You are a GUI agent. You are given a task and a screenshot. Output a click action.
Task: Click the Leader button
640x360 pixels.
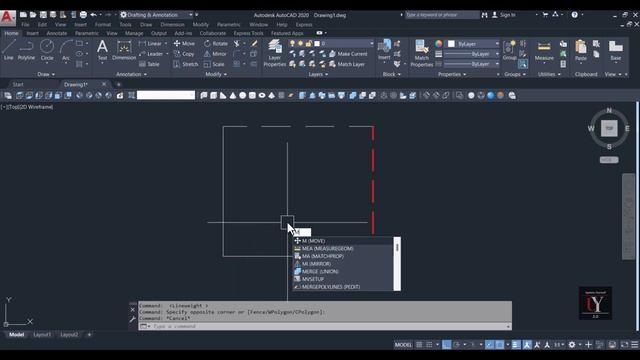151,54
